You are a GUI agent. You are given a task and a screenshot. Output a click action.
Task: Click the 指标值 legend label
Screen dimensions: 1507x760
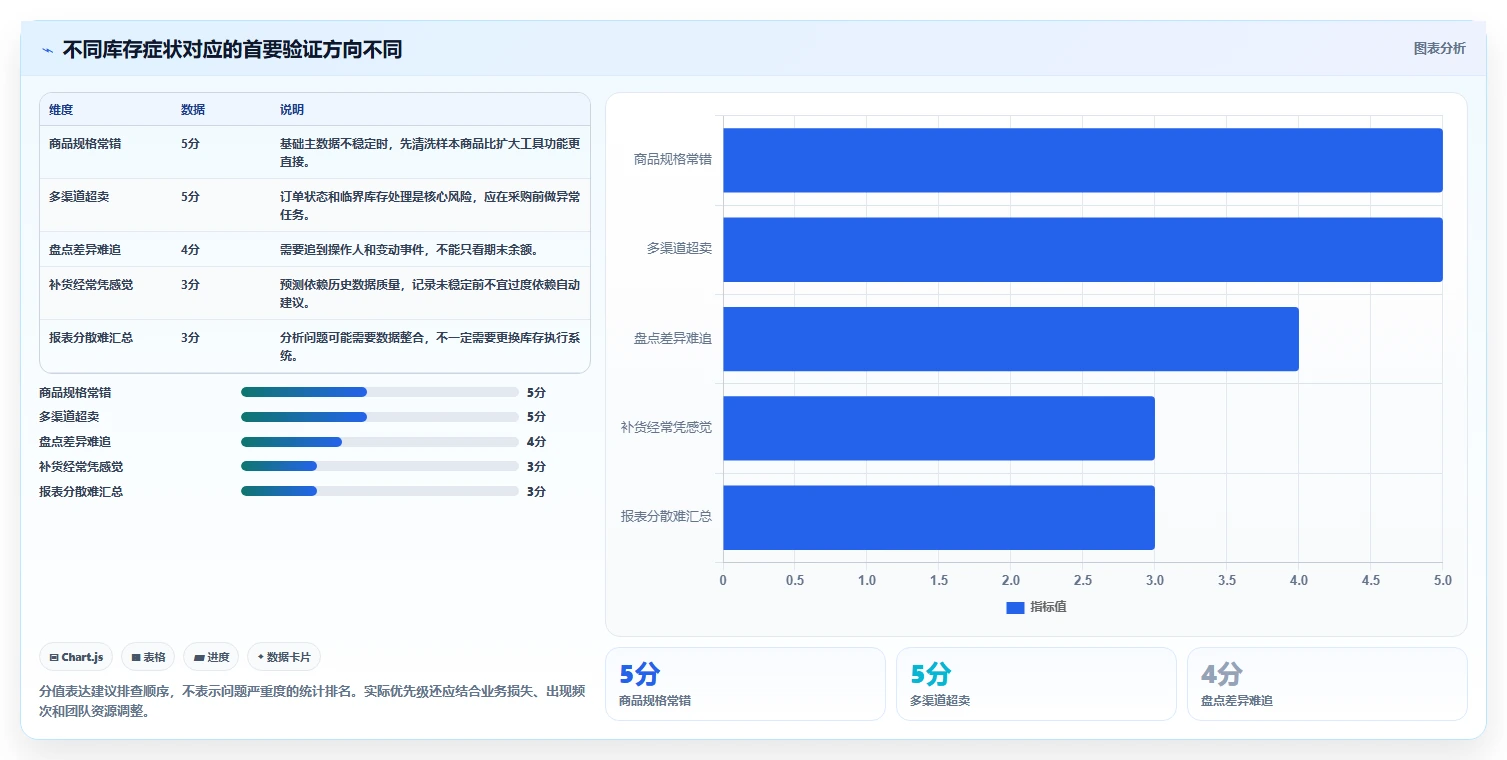coord(1049,608)
